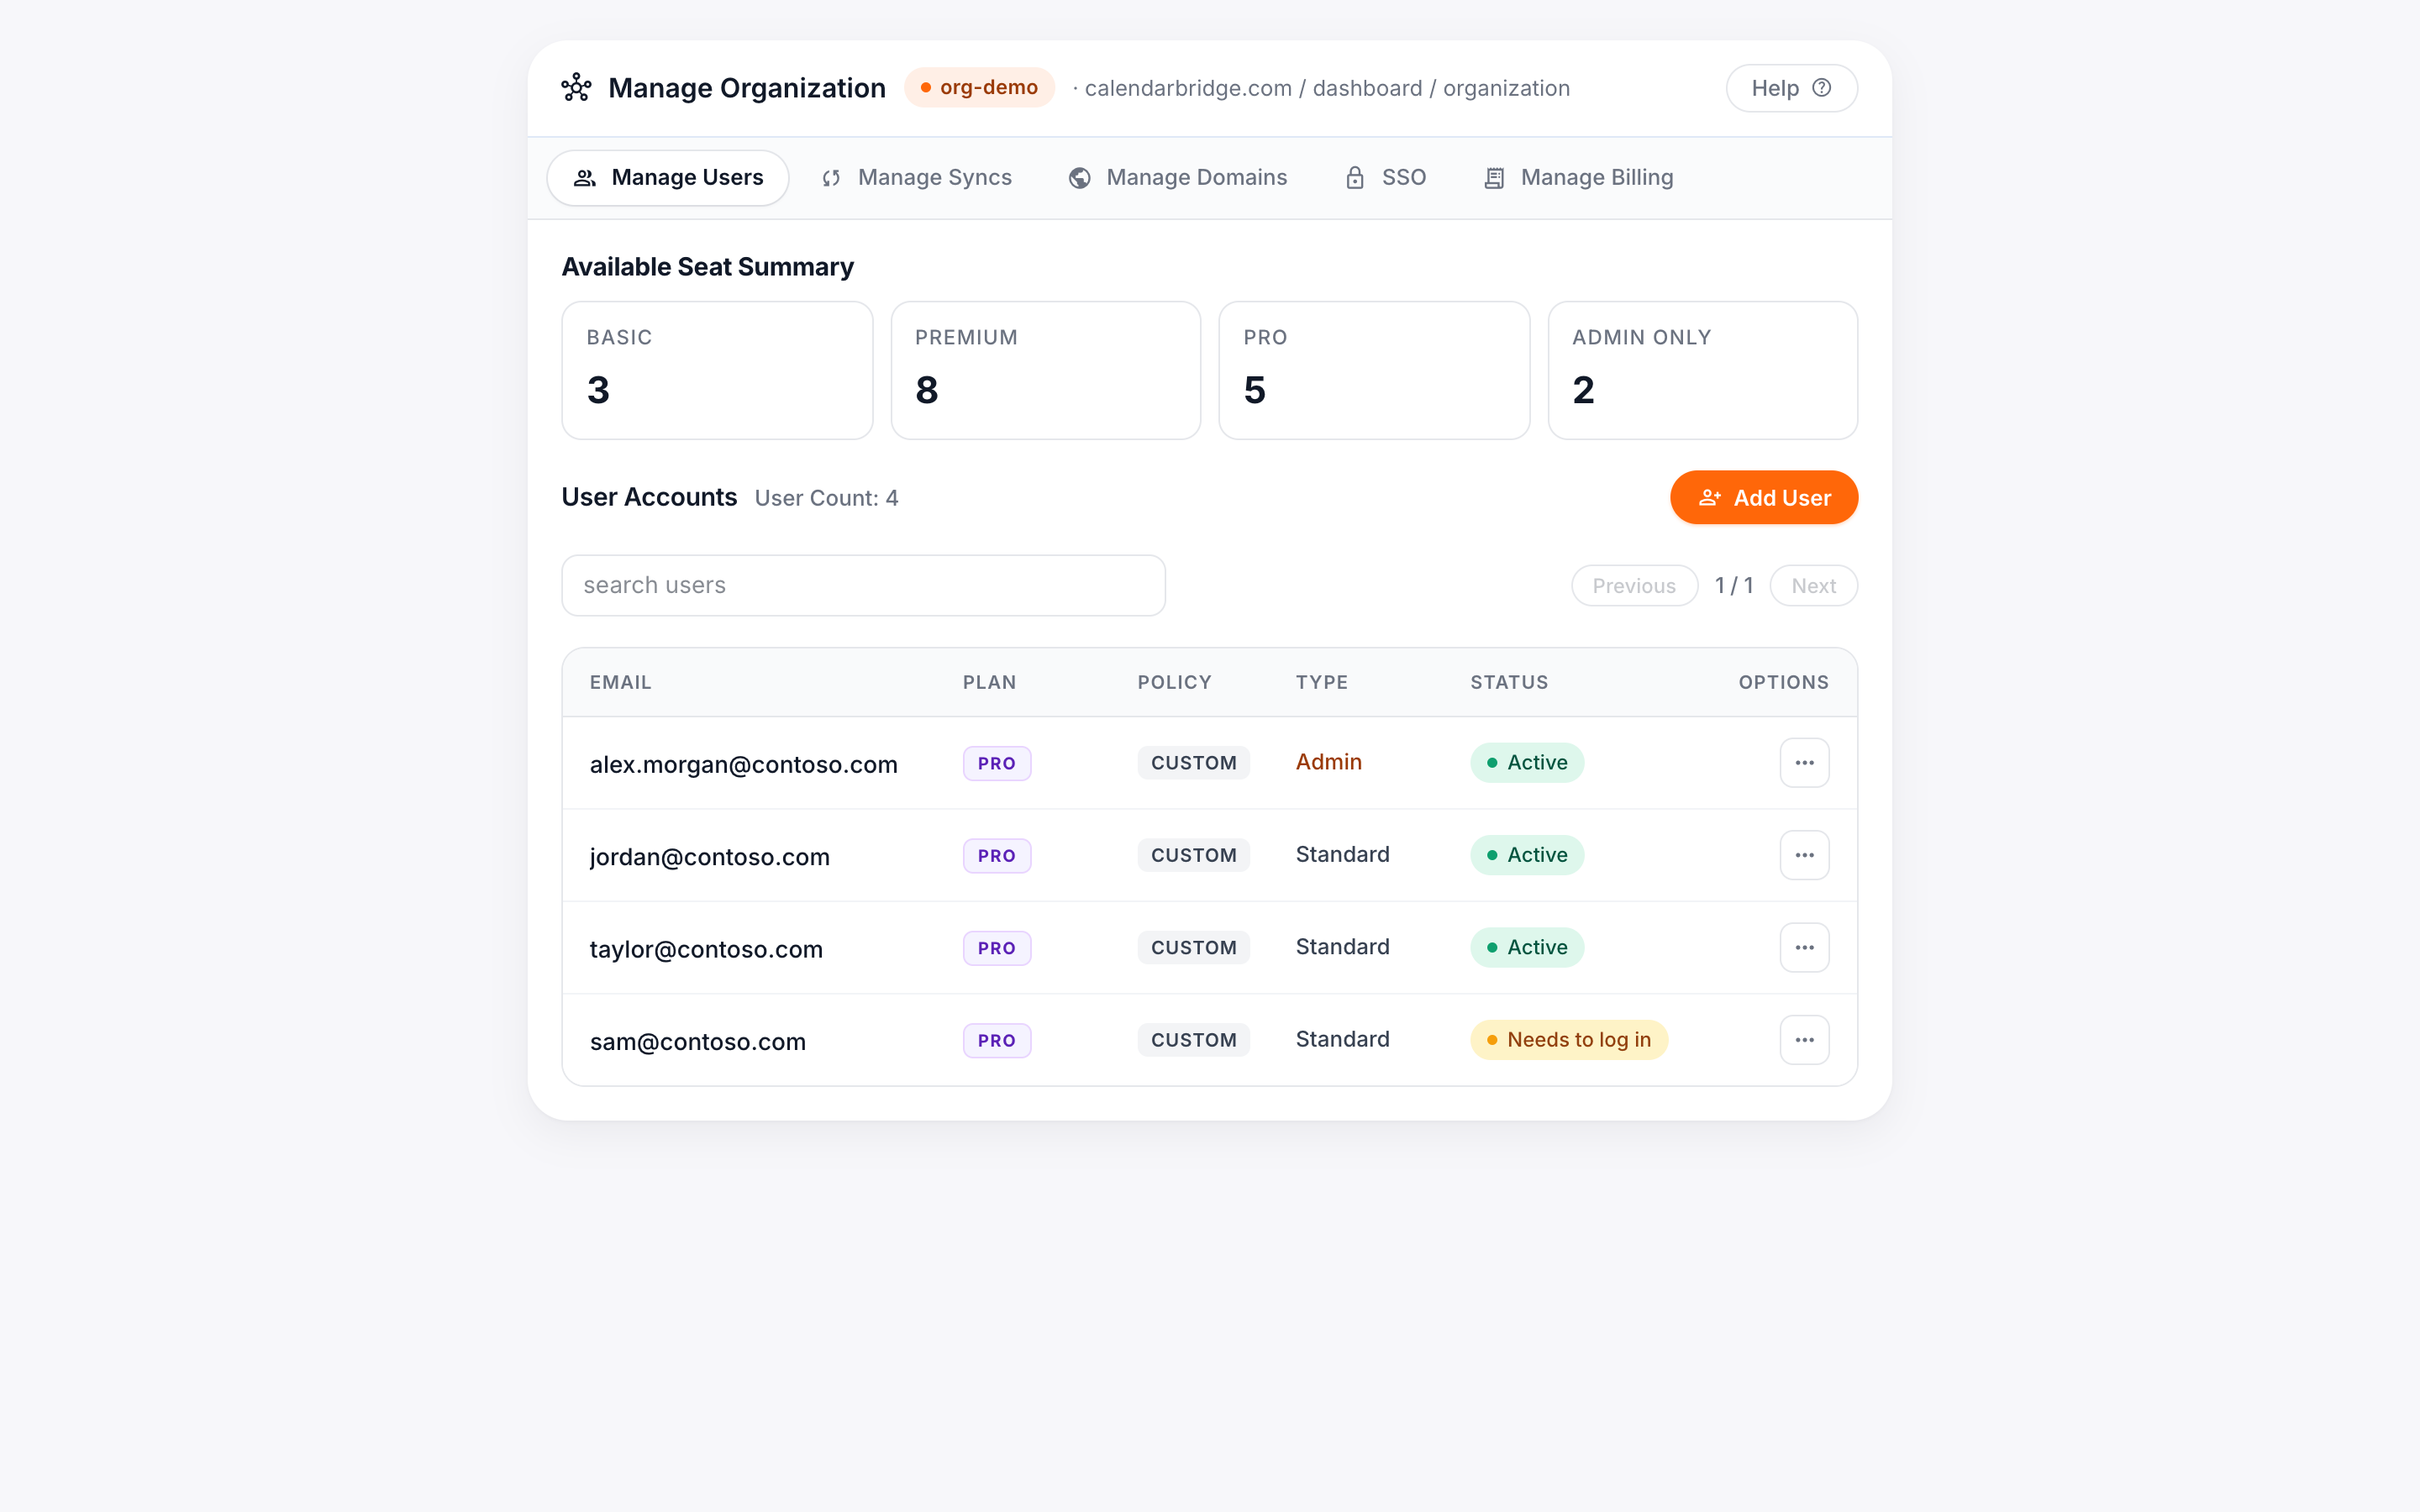The image size is (2420, 1512).
Task: Click the CUSTOM policy badge for sam
Action: [x=1193, y=1040]
